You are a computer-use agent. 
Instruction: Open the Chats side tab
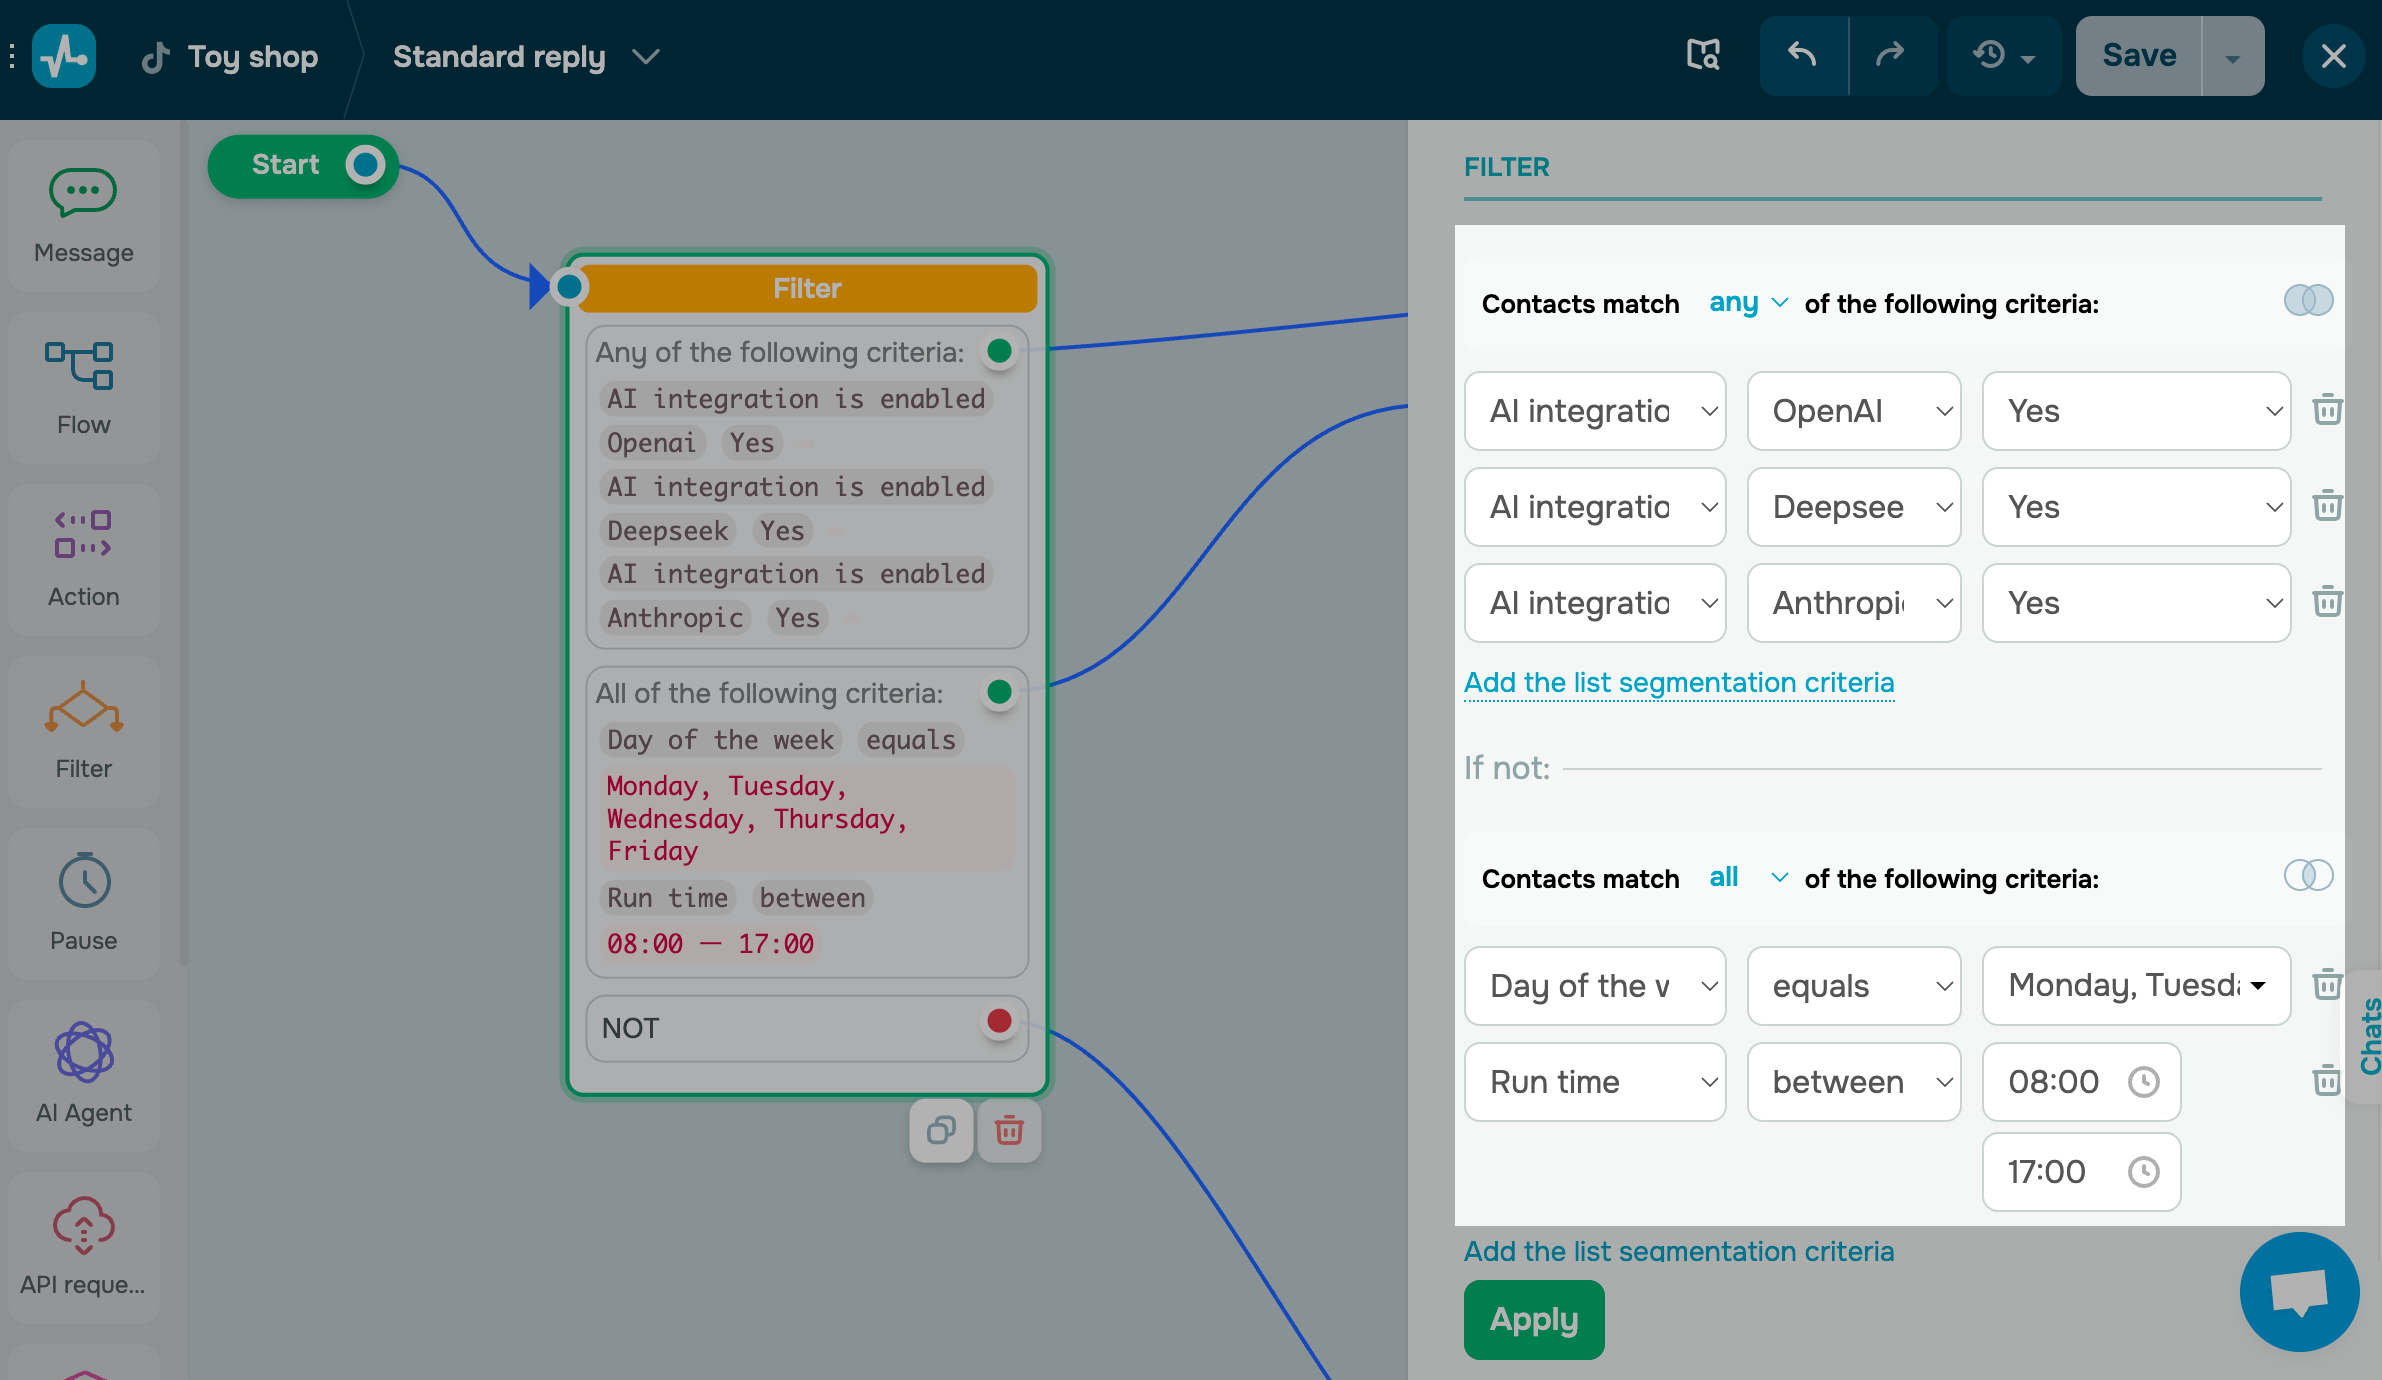[2368, 1036]
